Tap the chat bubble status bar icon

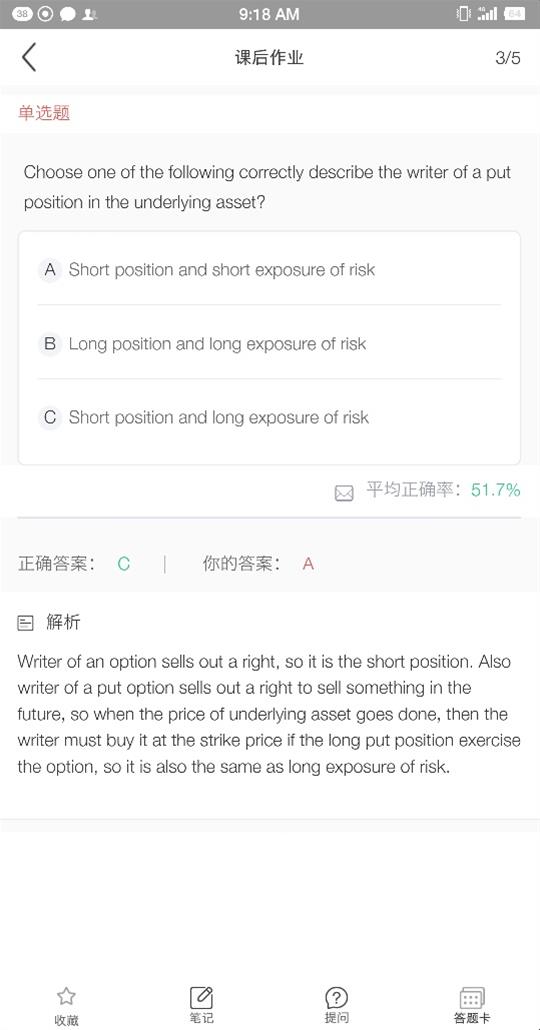[68, 14]
